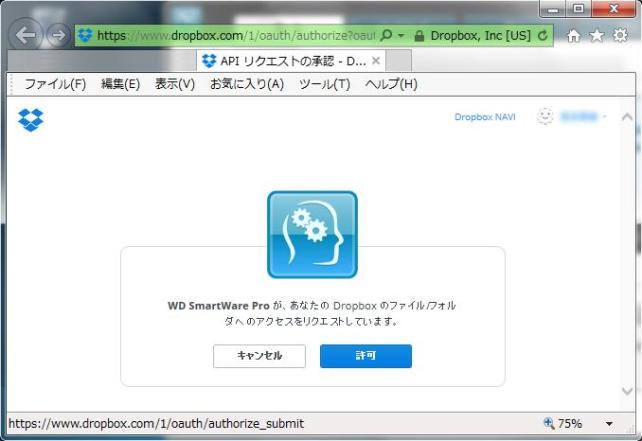Maximize the browser window
The width and height of the screenshot is (642, 441).
[579, 9]
